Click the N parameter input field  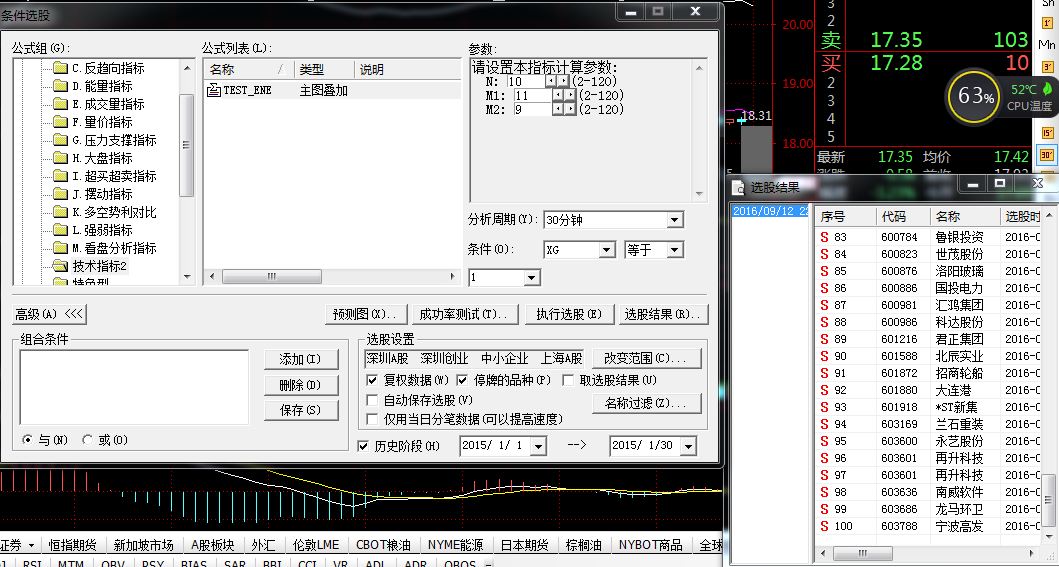[x=528, y=81]
